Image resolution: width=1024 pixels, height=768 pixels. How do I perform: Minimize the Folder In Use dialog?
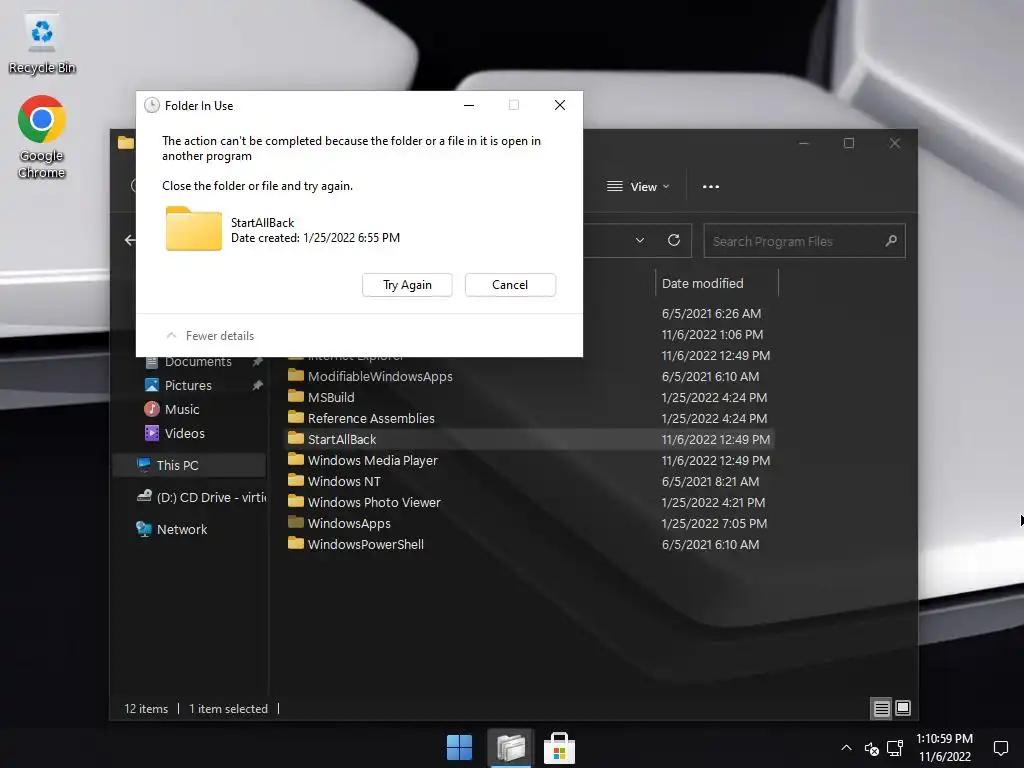[x=469, y=105]
